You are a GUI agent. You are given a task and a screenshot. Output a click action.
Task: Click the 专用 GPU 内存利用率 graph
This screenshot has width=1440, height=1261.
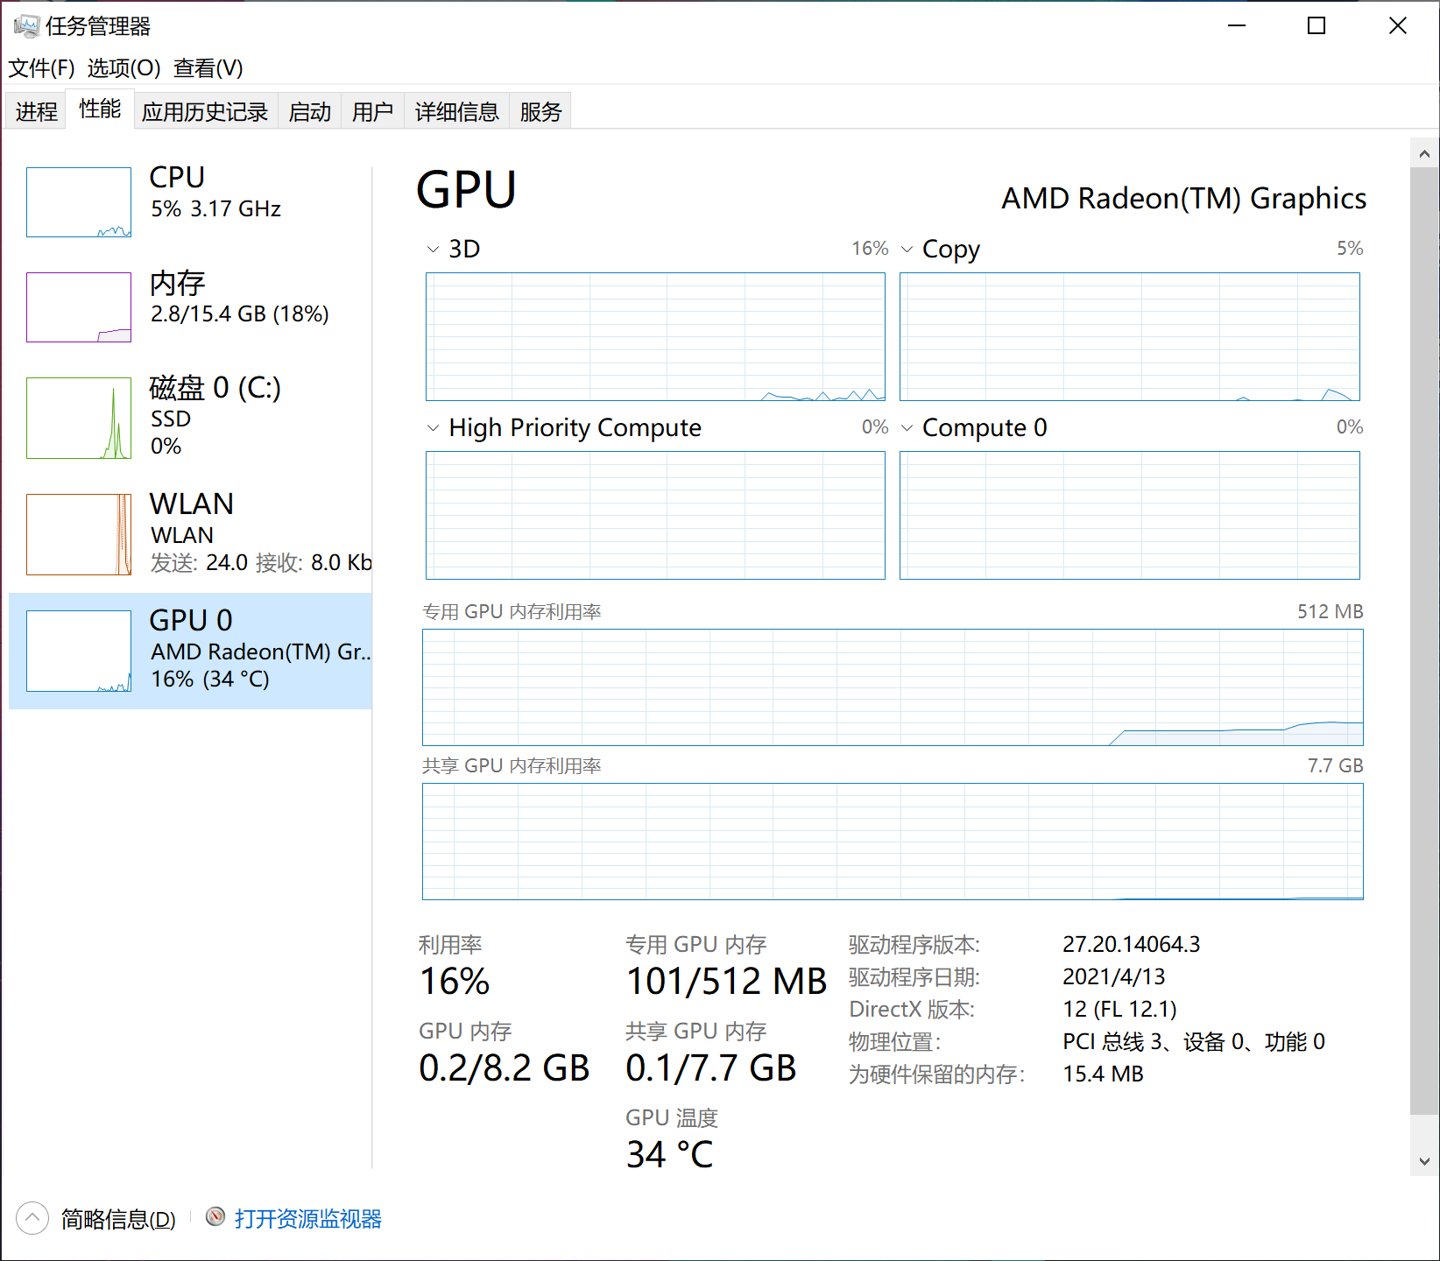tap(893, 687)
